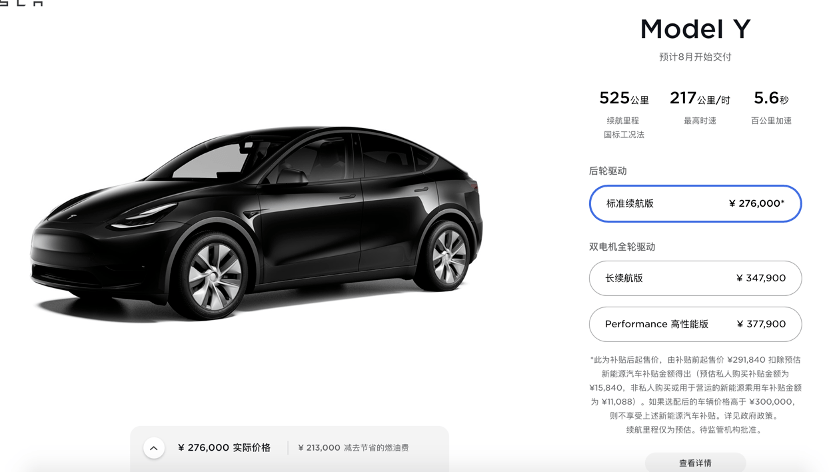Click the car's front wheel

click(x=213, y=276)
